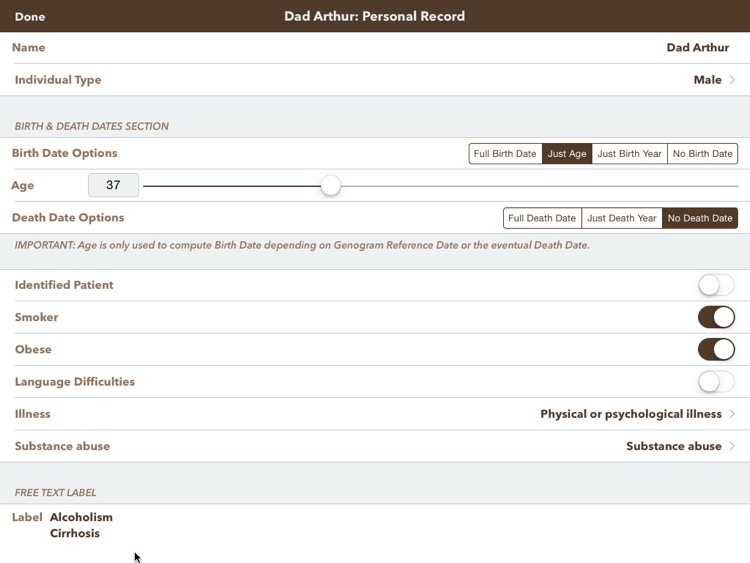Turn off the Smoker switch
Screen dimensions: 750x563
point(716,317)
